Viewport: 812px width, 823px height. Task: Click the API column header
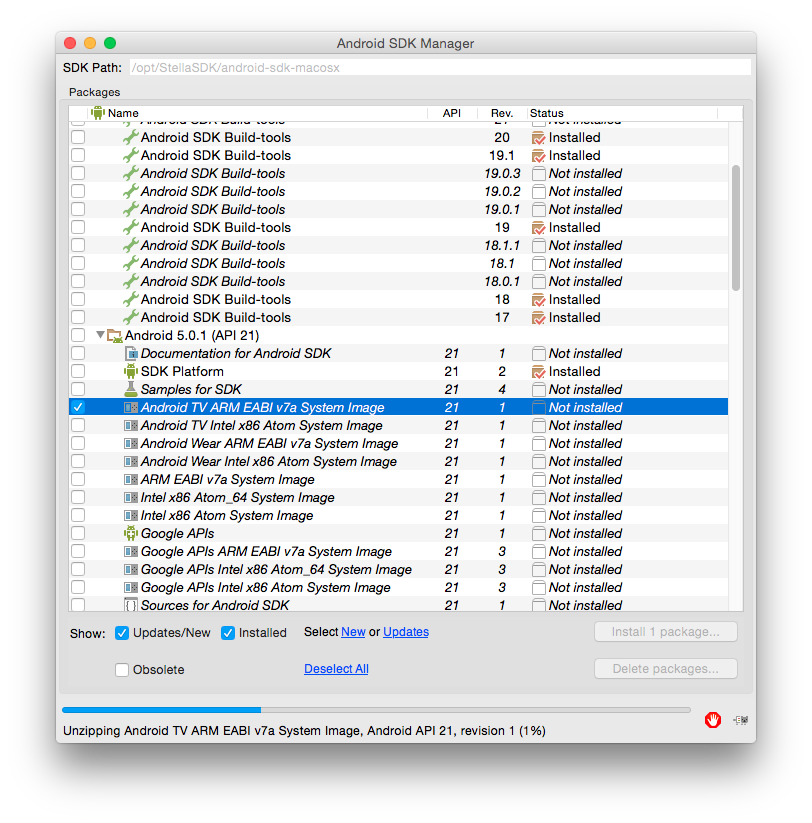452,113
